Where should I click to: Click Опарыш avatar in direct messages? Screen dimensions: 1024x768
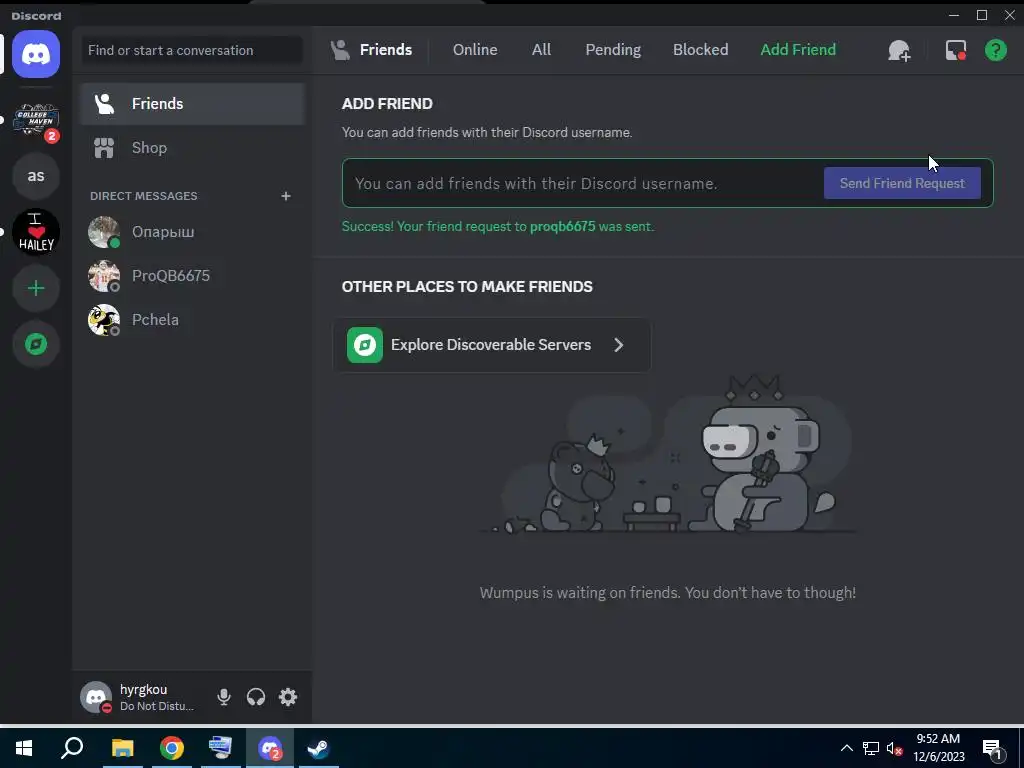(x=104, y=232)
